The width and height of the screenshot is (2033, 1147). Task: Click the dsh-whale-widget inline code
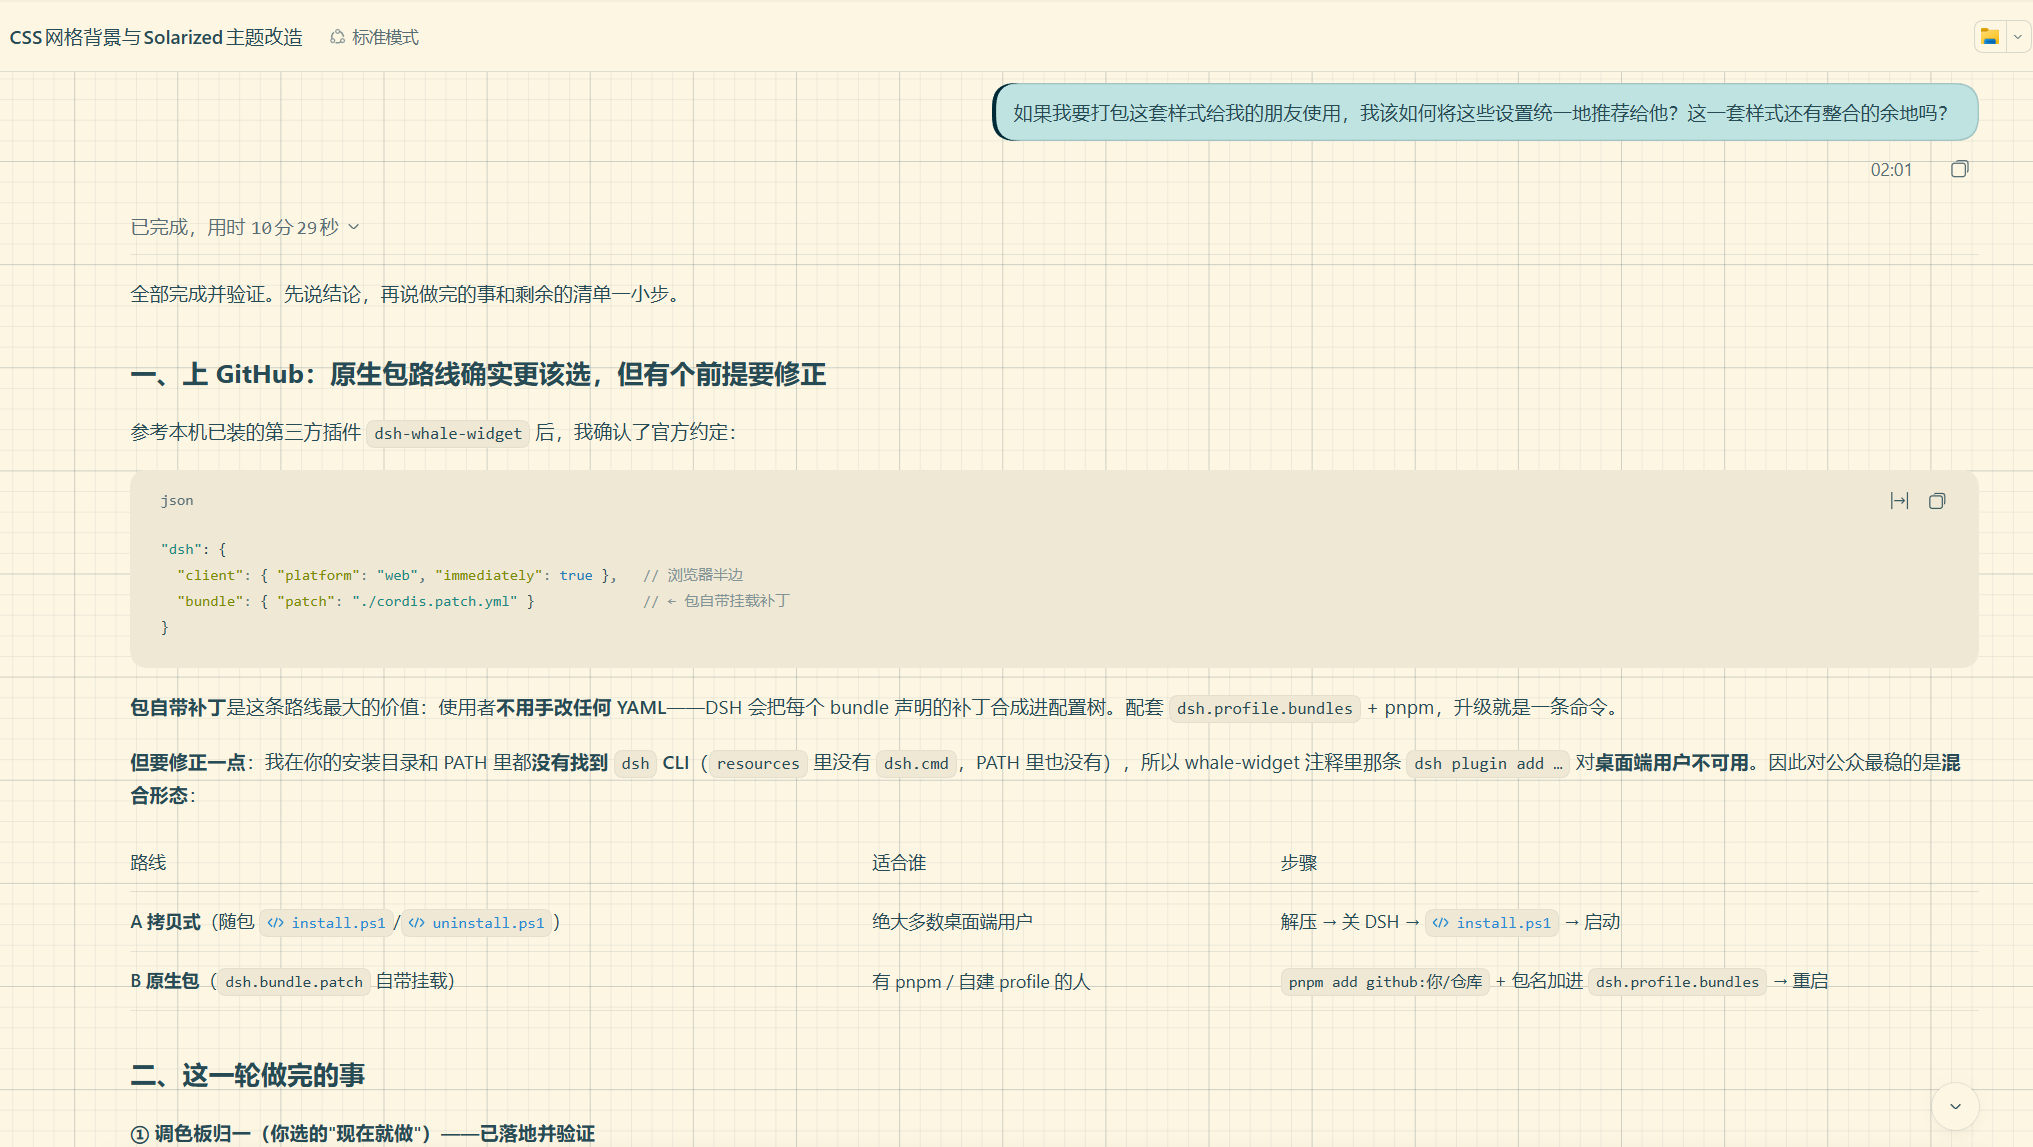[x=448, y=433]
